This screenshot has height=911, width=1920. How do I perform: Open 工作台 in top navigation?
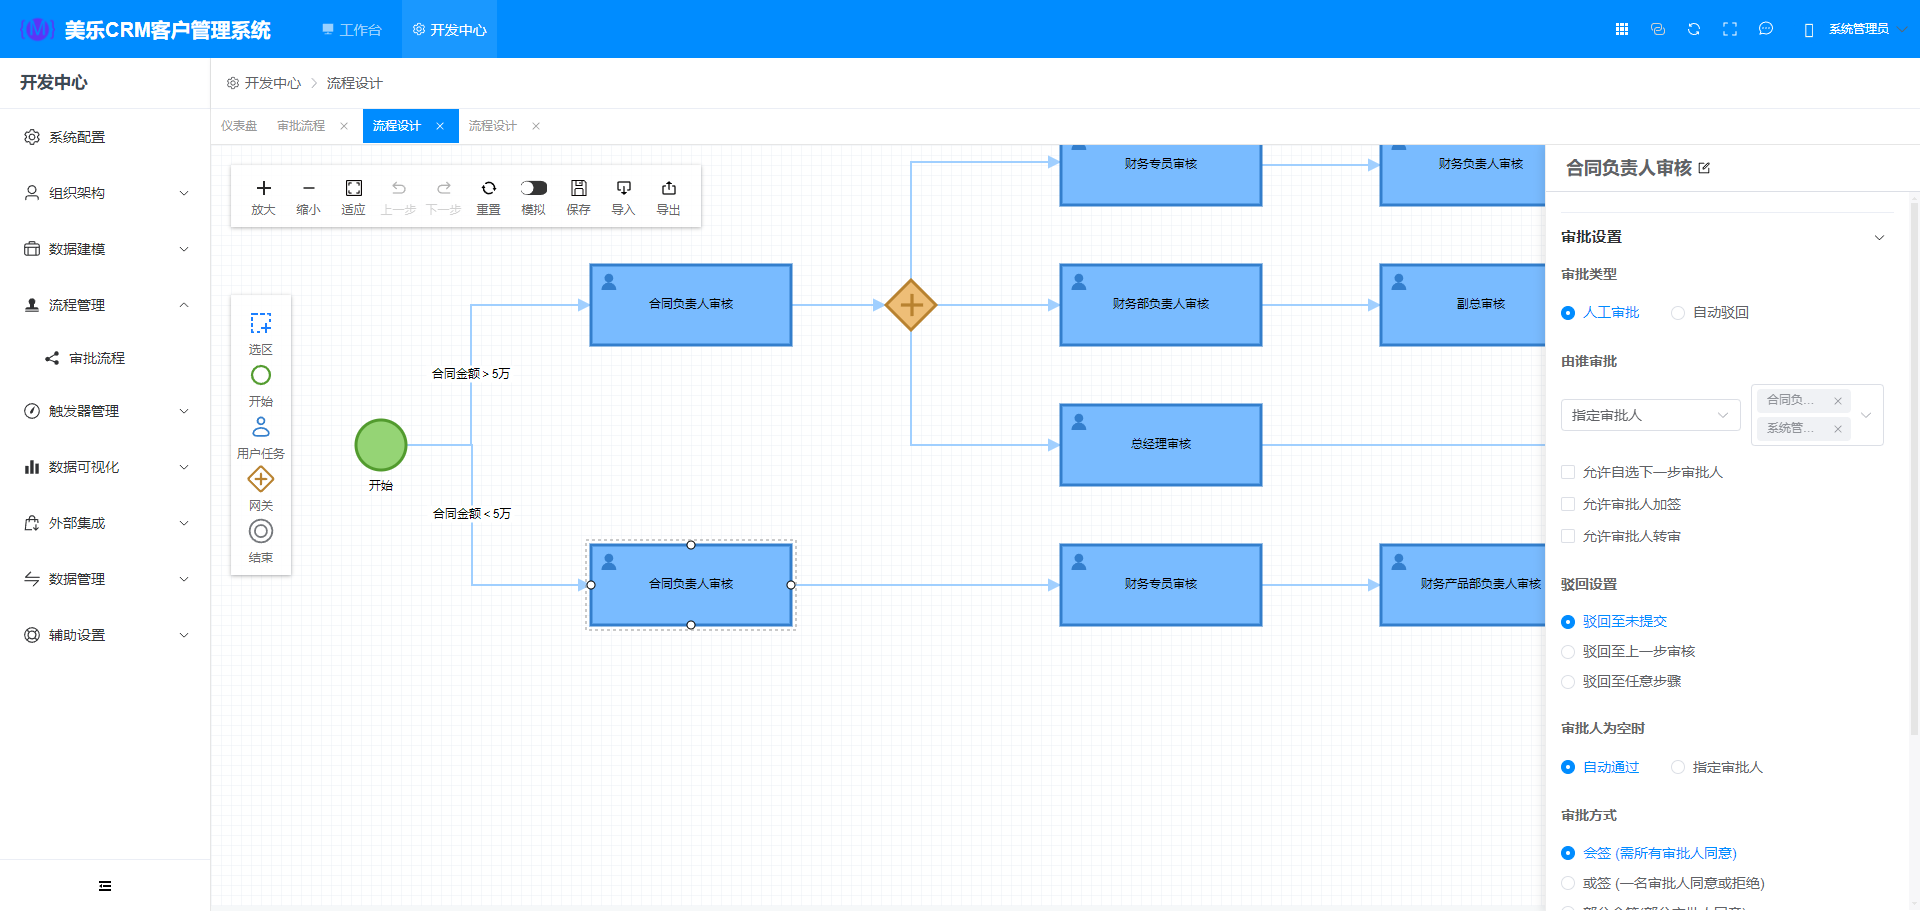352,30
